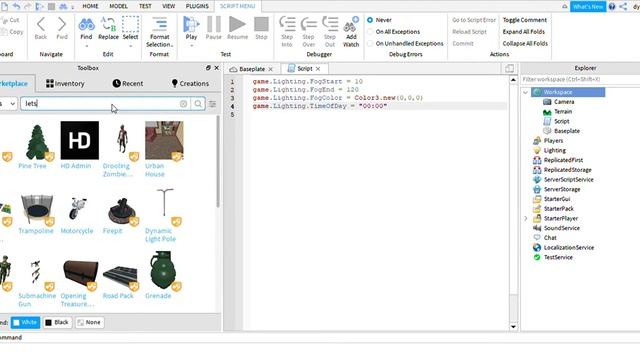Undock the Toolbox panel

click(208, 68)
